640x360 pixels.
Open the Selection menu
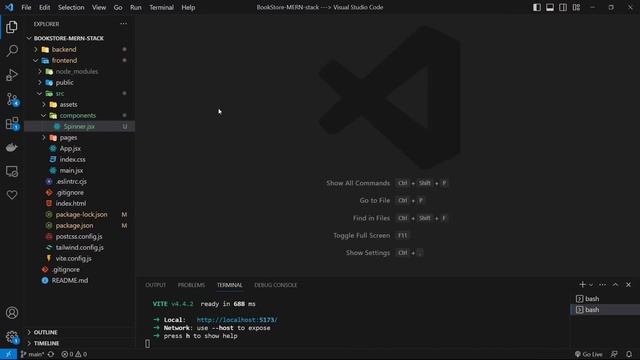pos(71,7)
